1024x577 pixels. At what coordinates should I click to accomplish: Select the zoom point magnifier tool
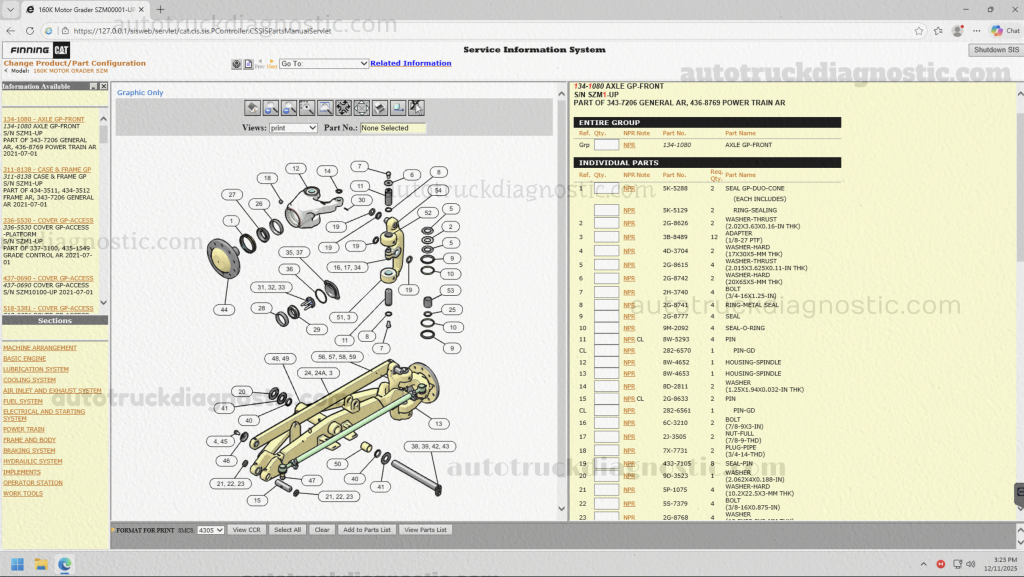tap(307, 108)
